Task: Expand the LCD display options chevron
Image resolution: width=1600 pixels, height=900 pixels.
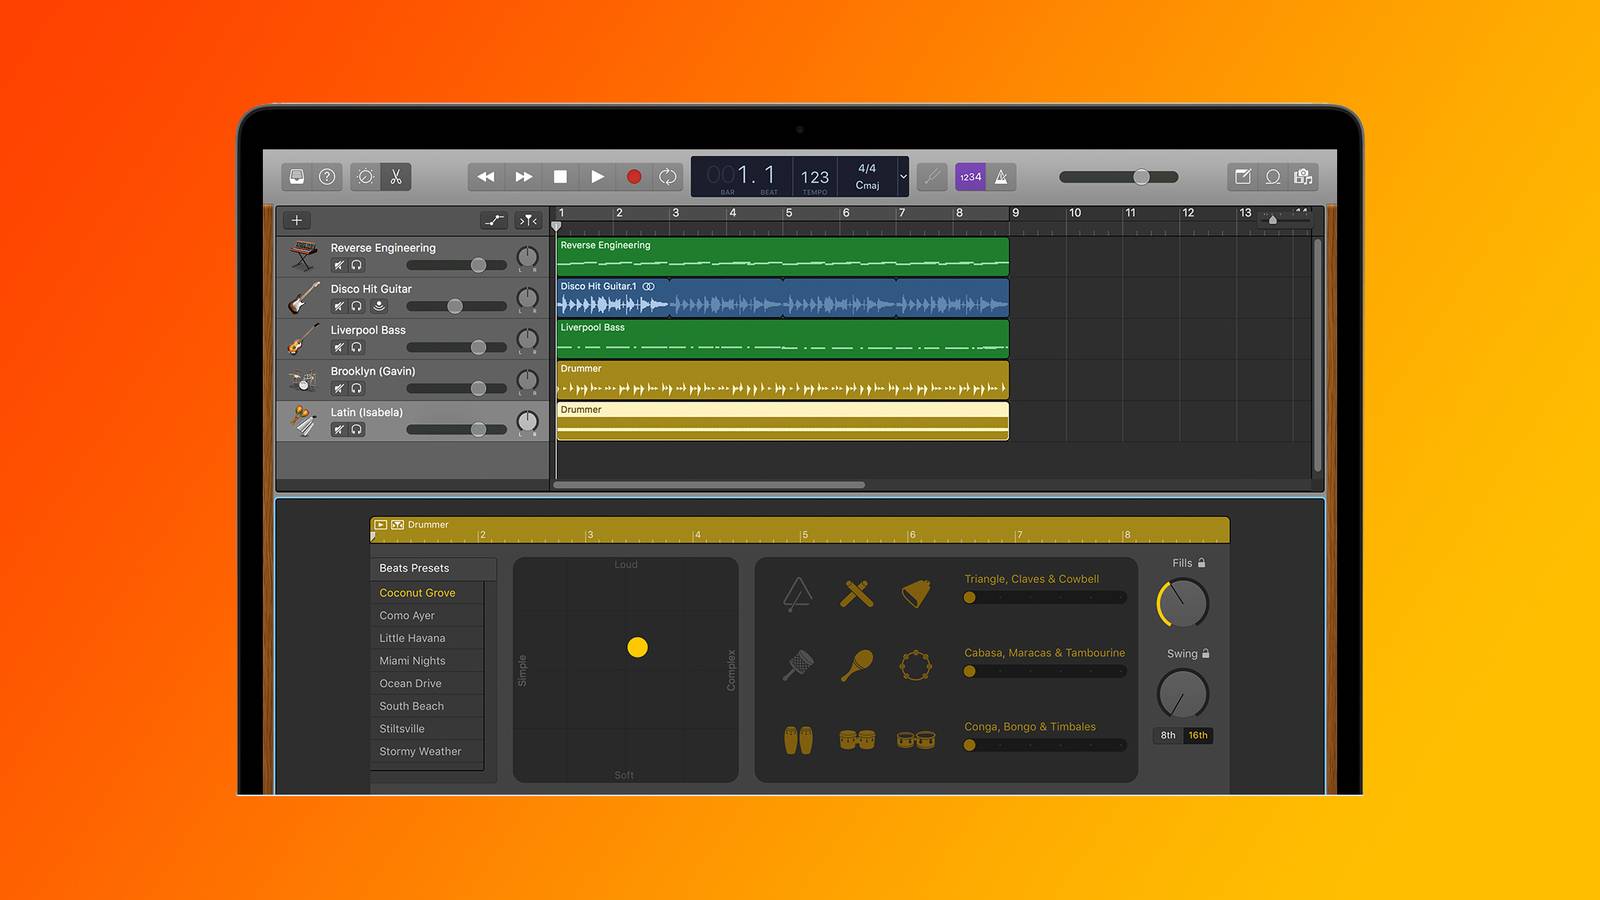Action: pos(903,177)
